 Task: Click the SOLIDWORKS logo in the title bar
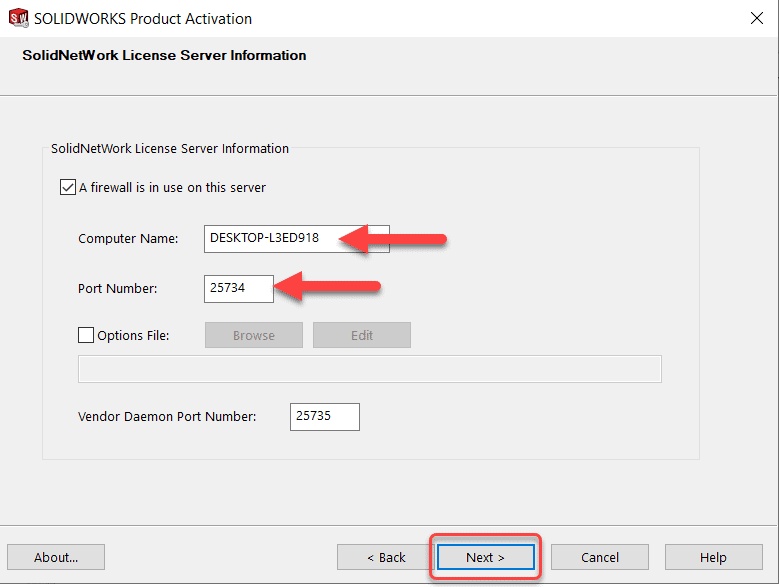coord(18,18)
